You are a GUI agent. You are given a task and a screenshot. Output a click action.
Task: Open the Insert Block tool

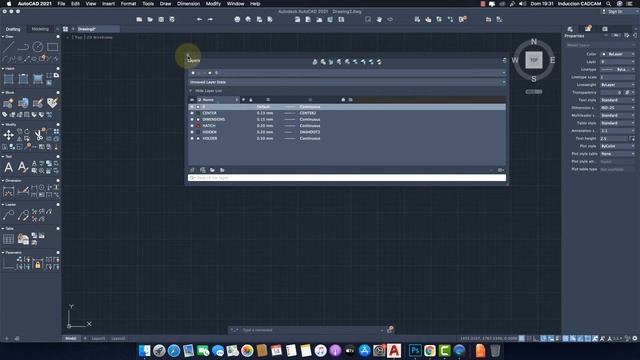coord(9,103)
